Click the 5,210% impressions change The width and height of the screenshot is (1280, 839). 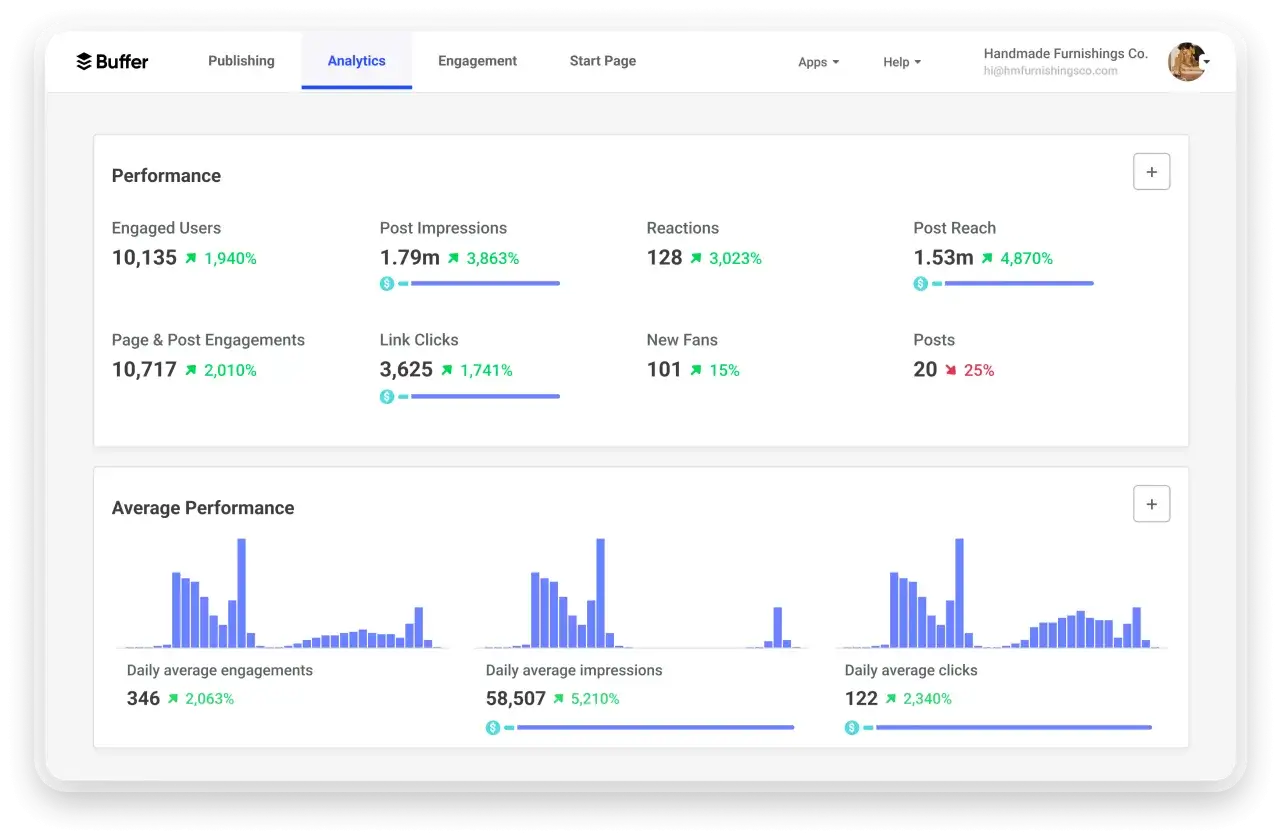click(595, 699)
